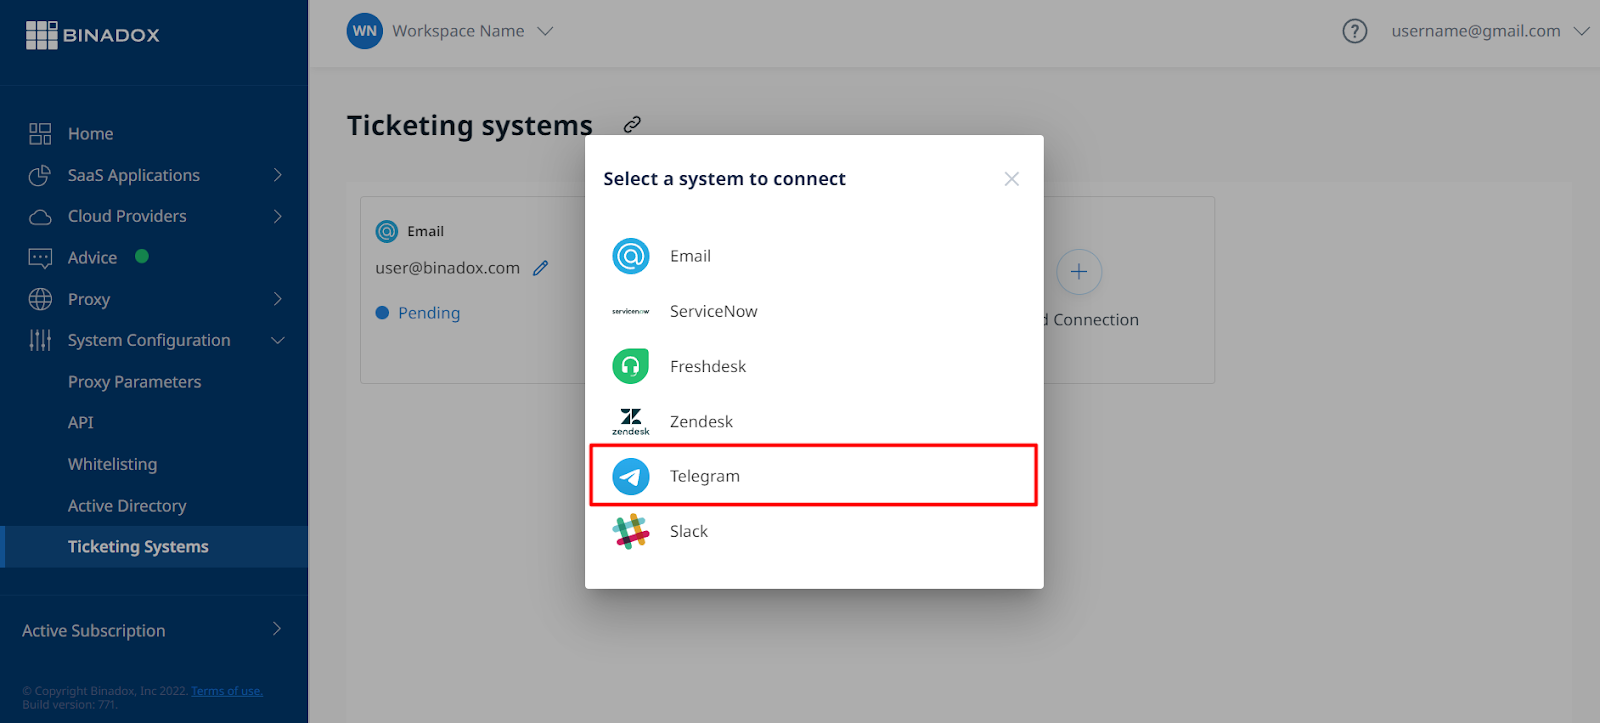Open API submenu item
Screen dimensions: 1600x723
coord(81,423)
